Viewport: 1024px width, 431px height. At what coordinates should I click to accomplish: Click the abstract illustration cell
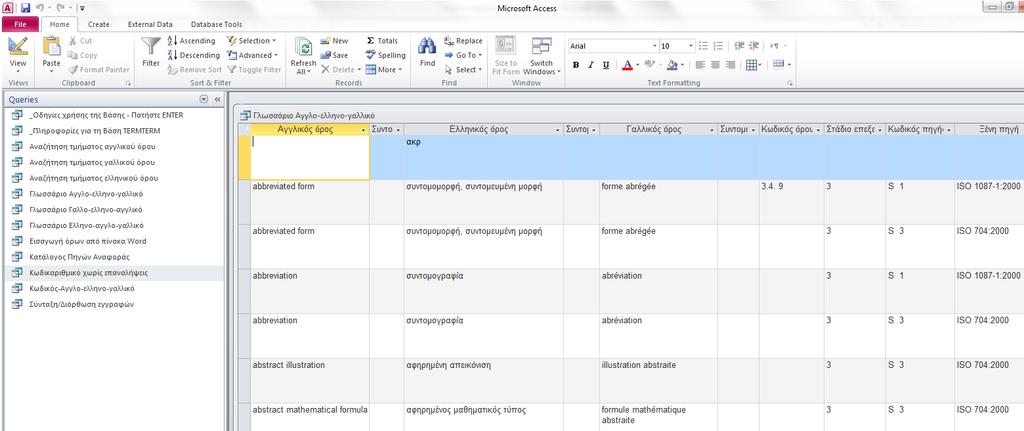[x=310, y=380]
